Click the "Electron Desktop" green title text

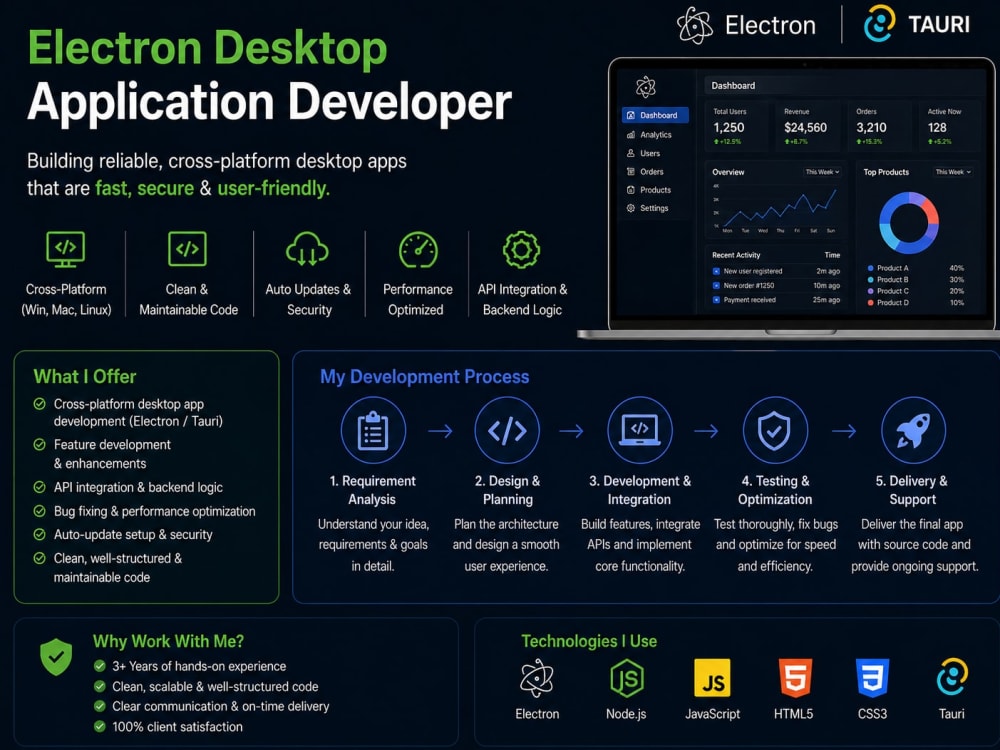click(x=207, y=48)
